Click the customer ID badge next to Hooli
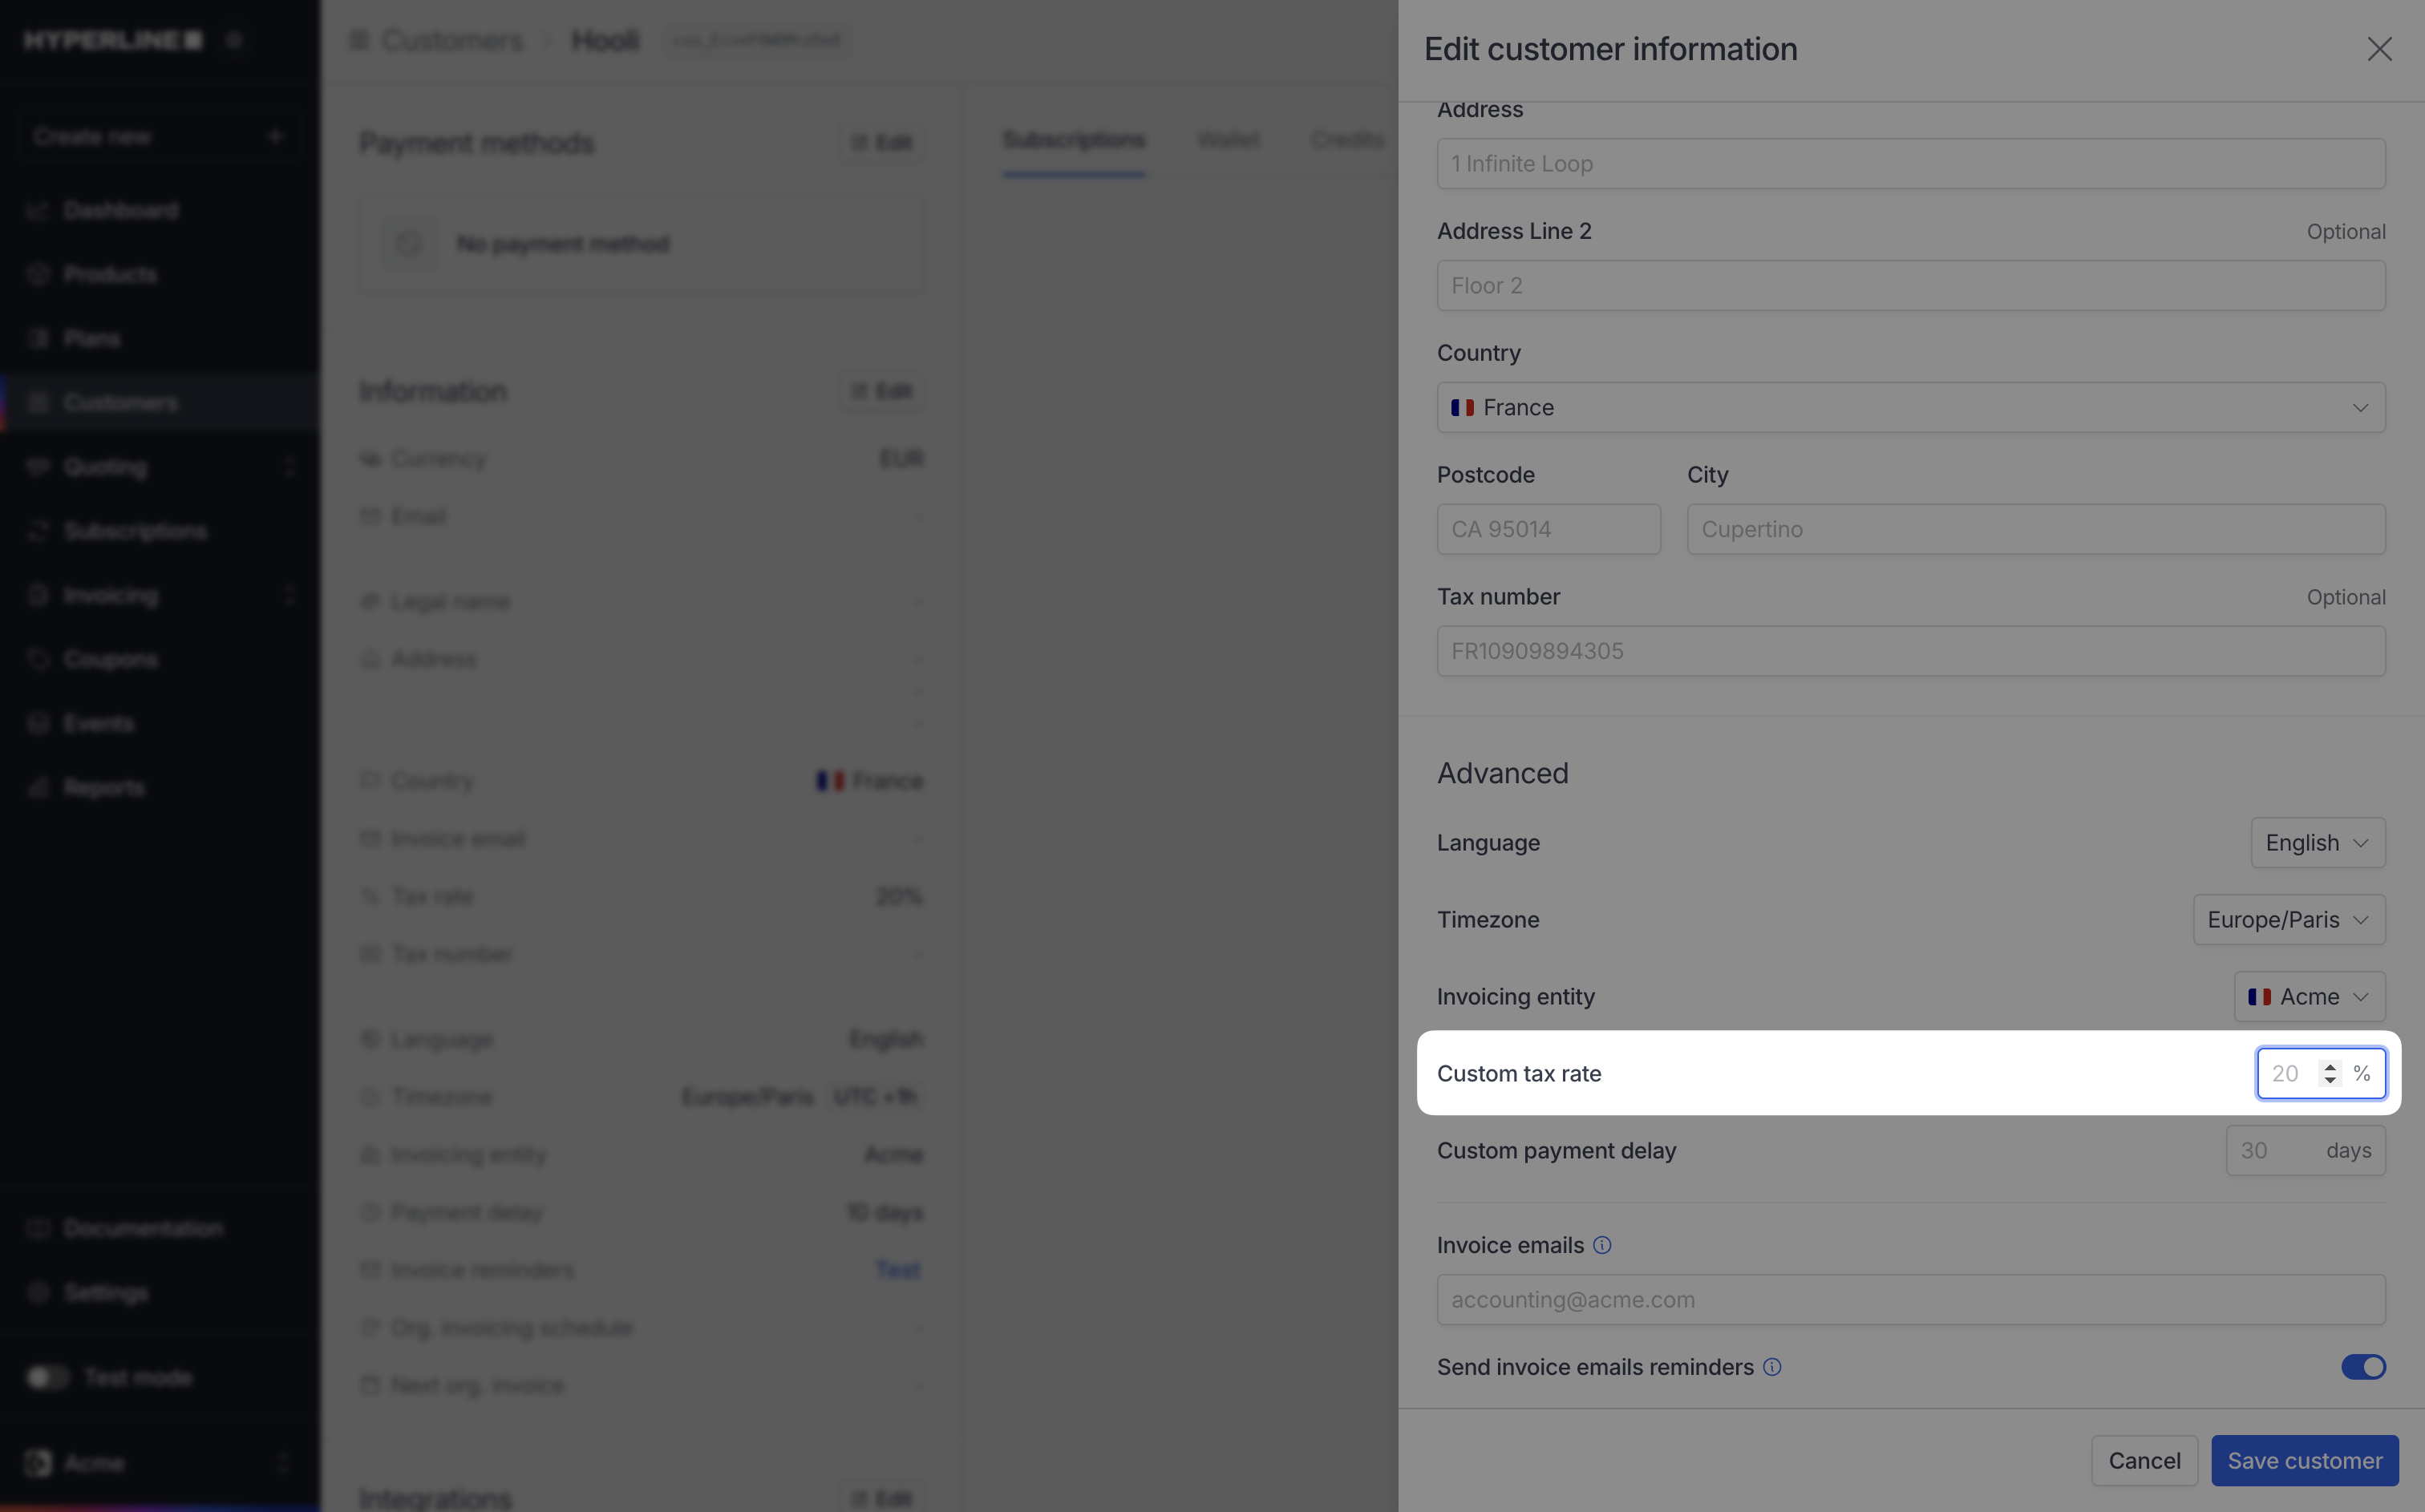This screenshot has width=2425, height=1512. [x=756, y=40]
